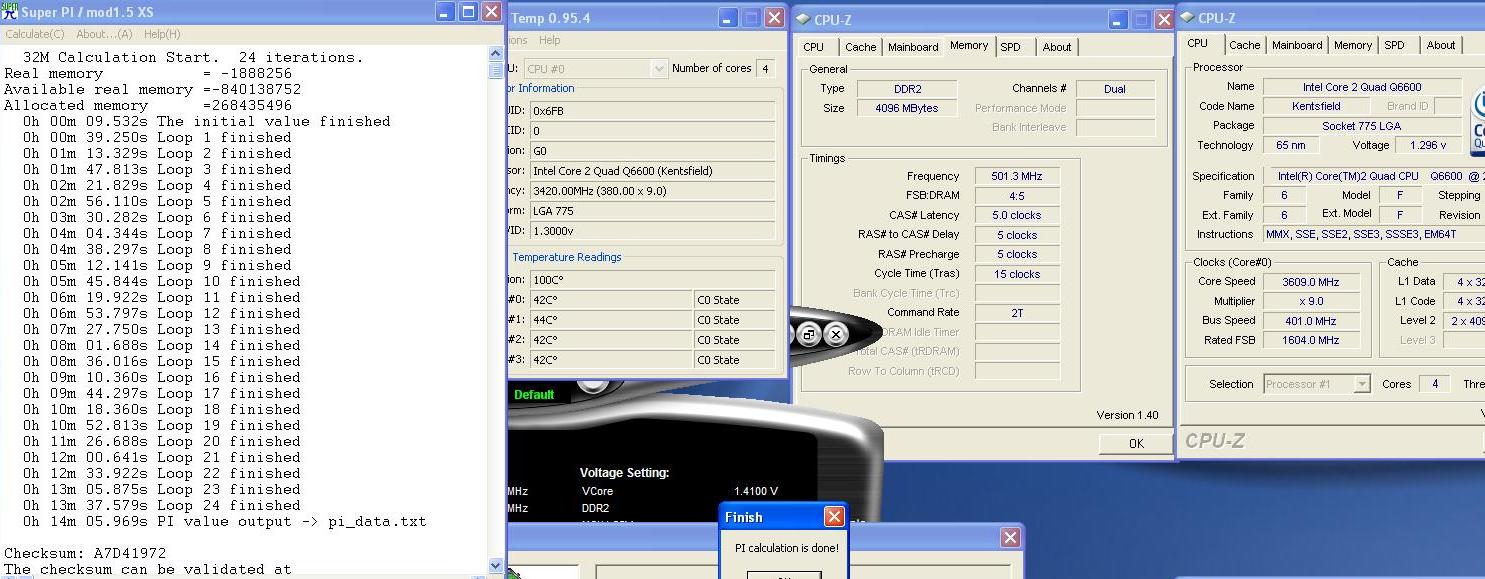Open Memory tab in CPU-Z processor window
The image size is (1485, 579).
click(x=1353, y=45)
